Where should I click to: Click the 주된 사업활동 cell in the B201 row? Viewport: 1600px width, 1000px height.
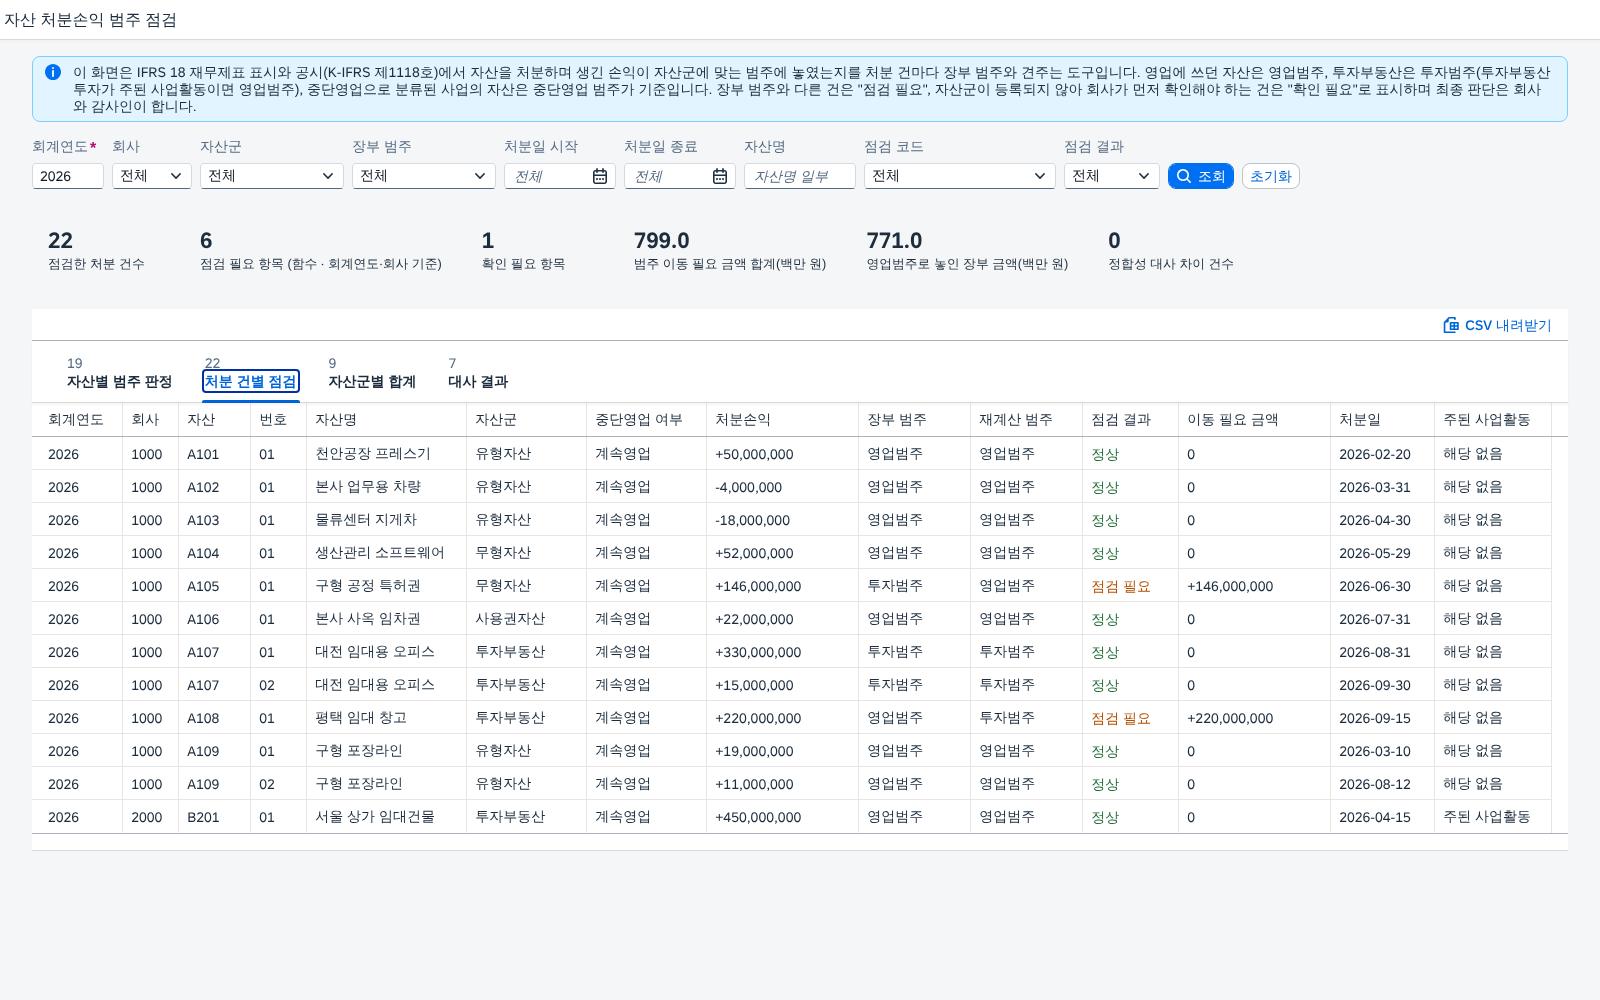pos(1492,817)
